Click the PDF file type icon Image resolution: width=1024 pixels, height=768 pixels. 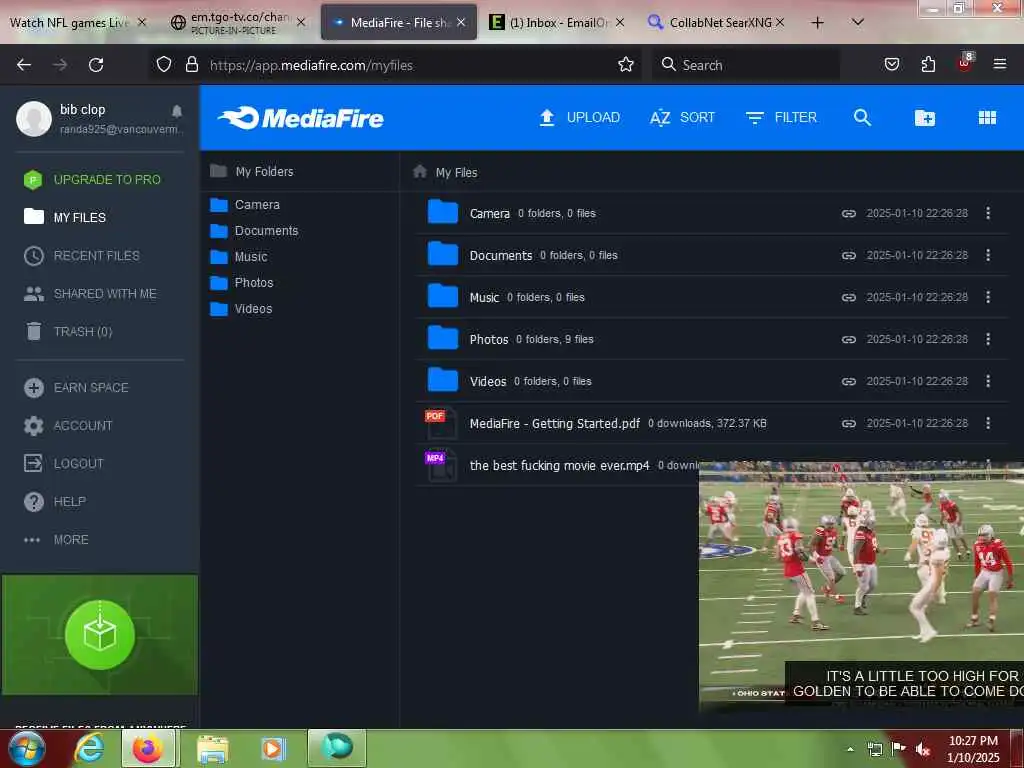click(440, 424)
